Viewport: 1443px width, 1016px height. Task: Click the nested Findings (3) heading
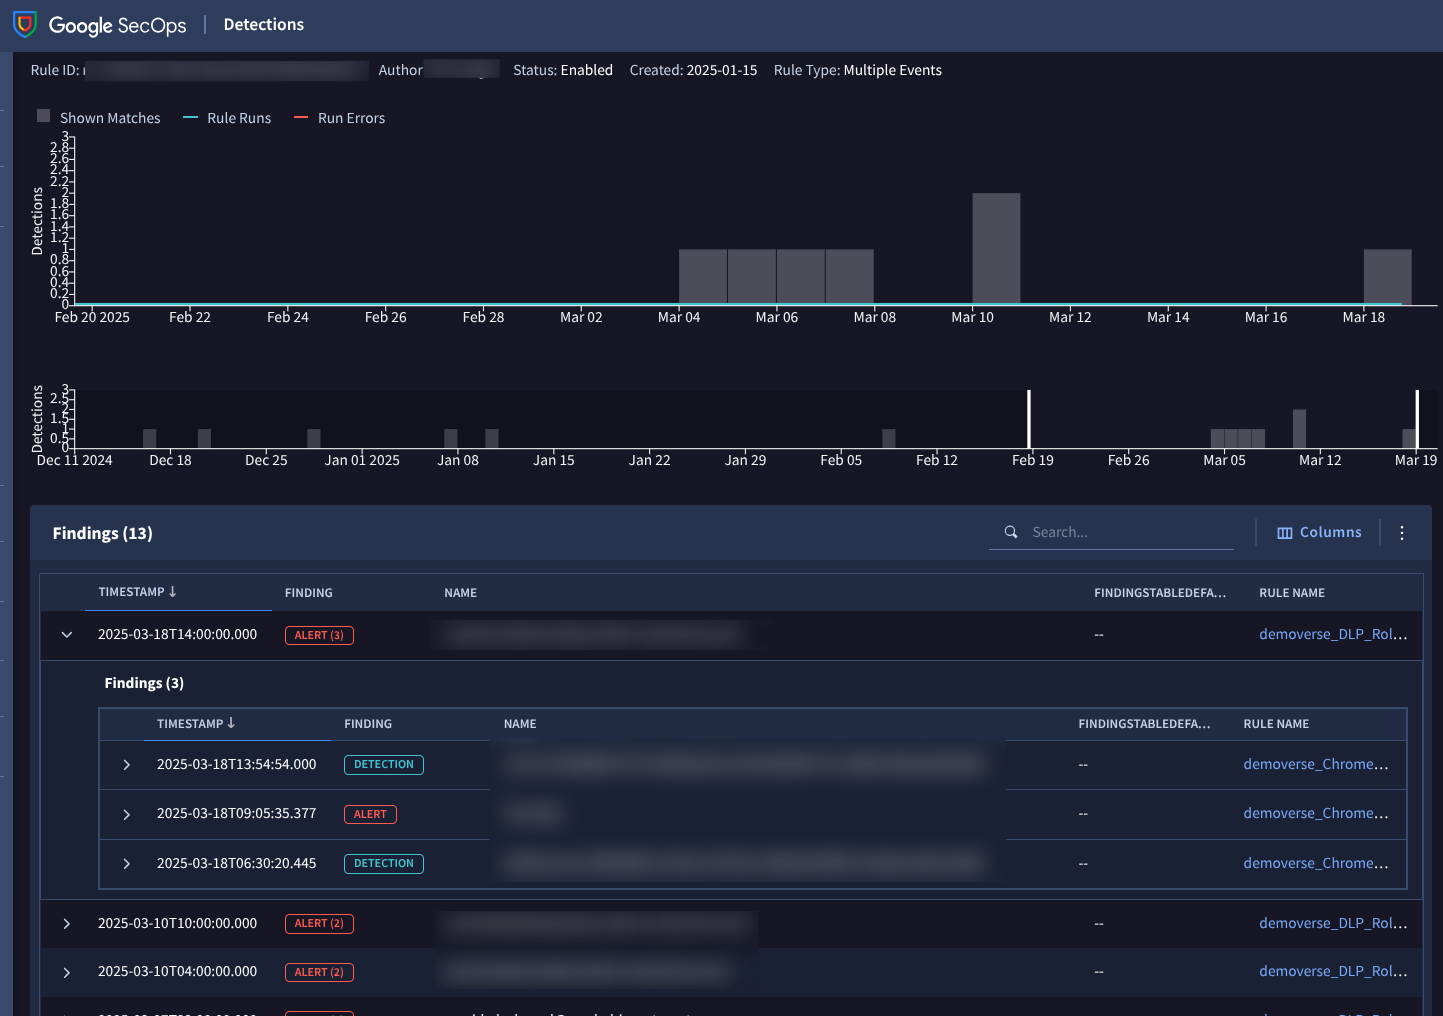pyautogui.click(x=144, y=683)
